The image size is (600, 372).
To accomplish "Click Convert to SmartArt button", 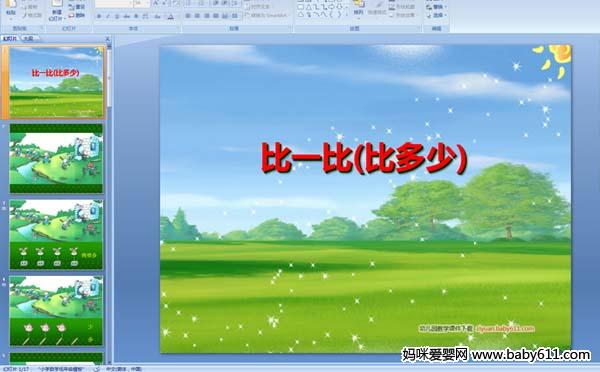I will 266,16.
